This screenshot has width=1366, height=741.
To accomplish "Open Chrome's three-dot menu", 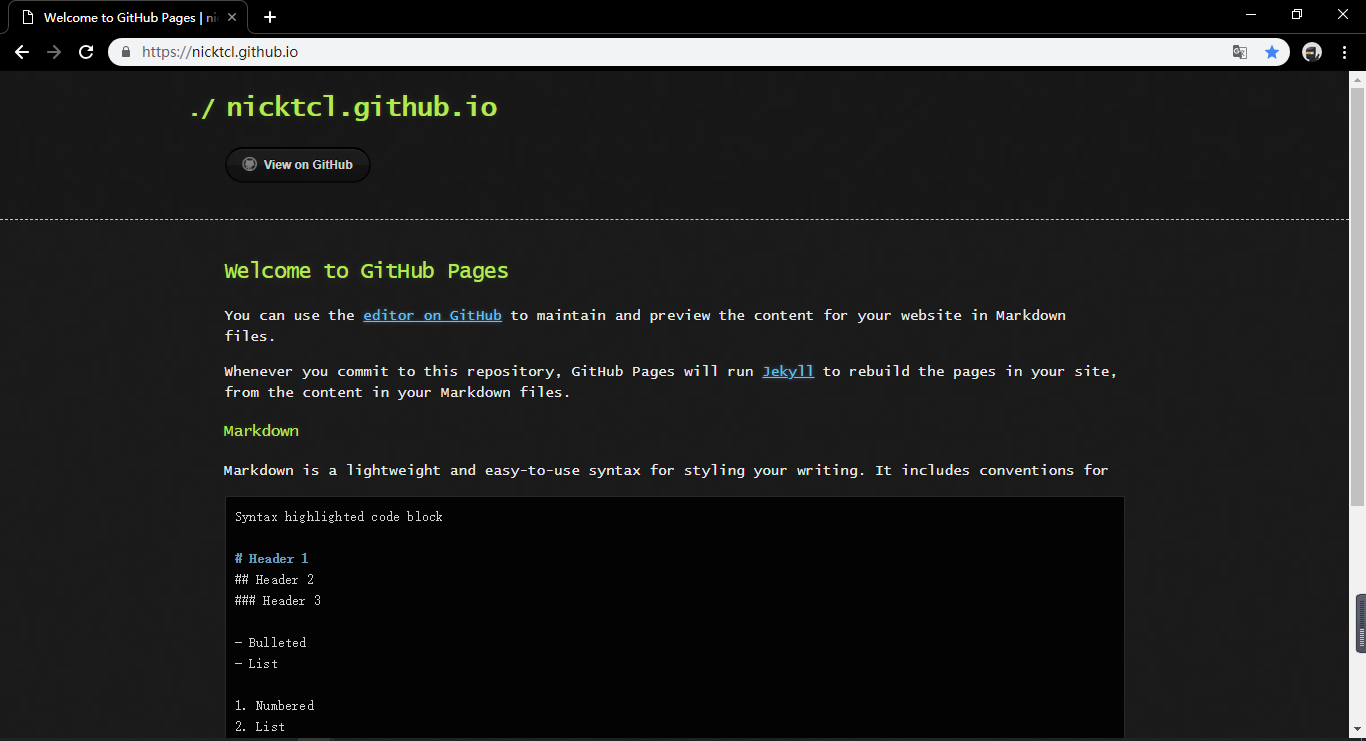I will [x=1344, y=52].
